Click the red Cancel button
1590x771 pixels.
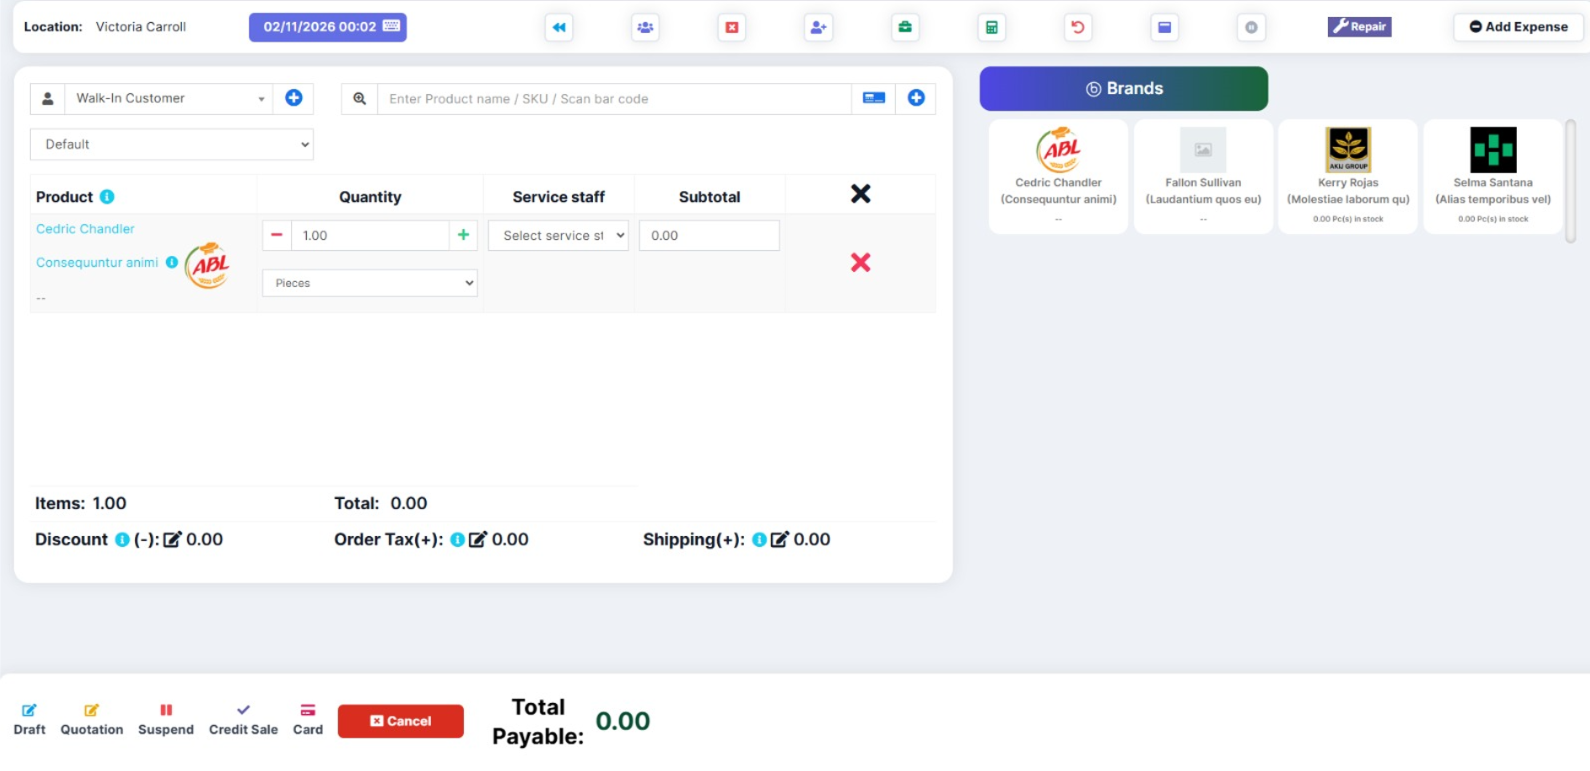[x=401, y=721]
